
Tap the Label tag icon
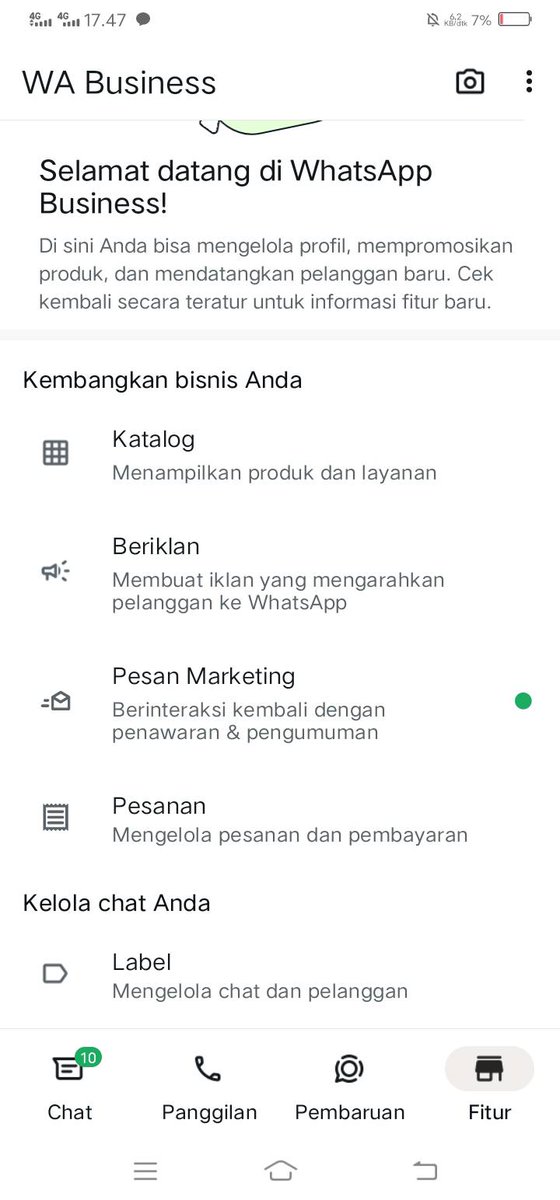[56, 974]
